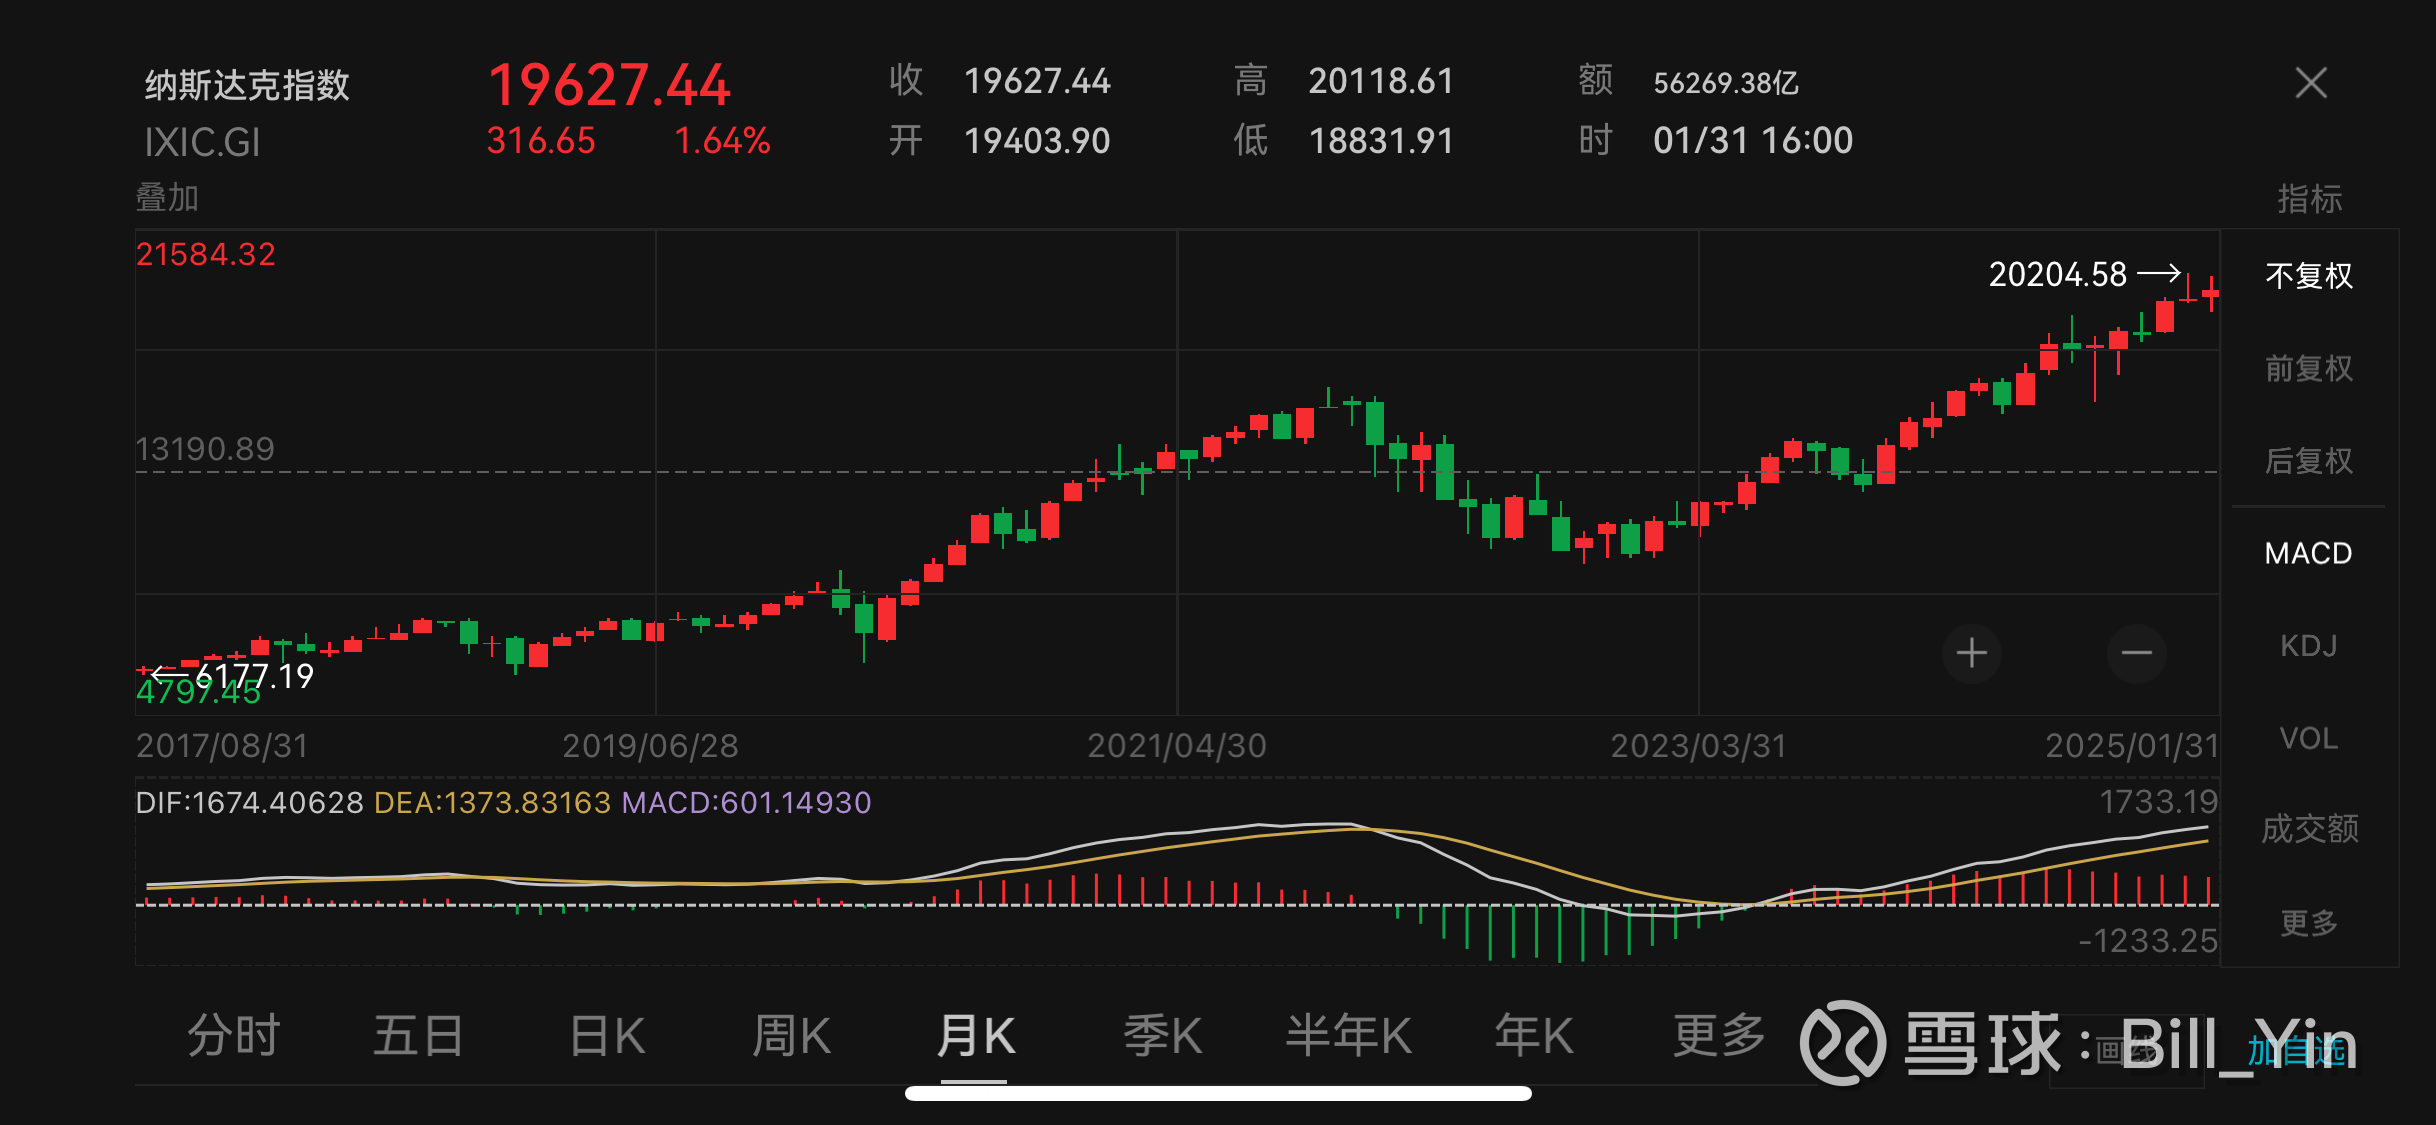Switch the indicator to KDJ

2306,645
